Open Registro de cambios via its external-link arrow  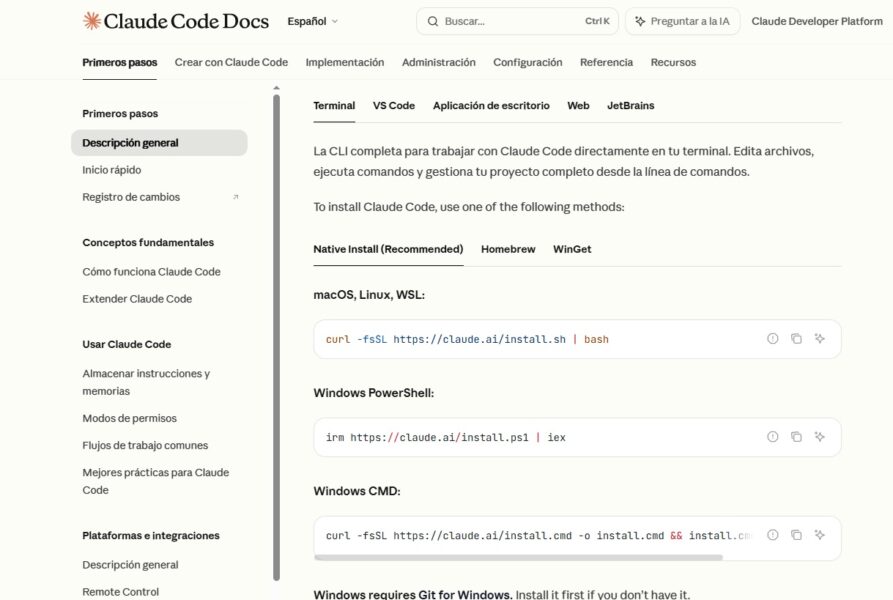pos(233,197)
